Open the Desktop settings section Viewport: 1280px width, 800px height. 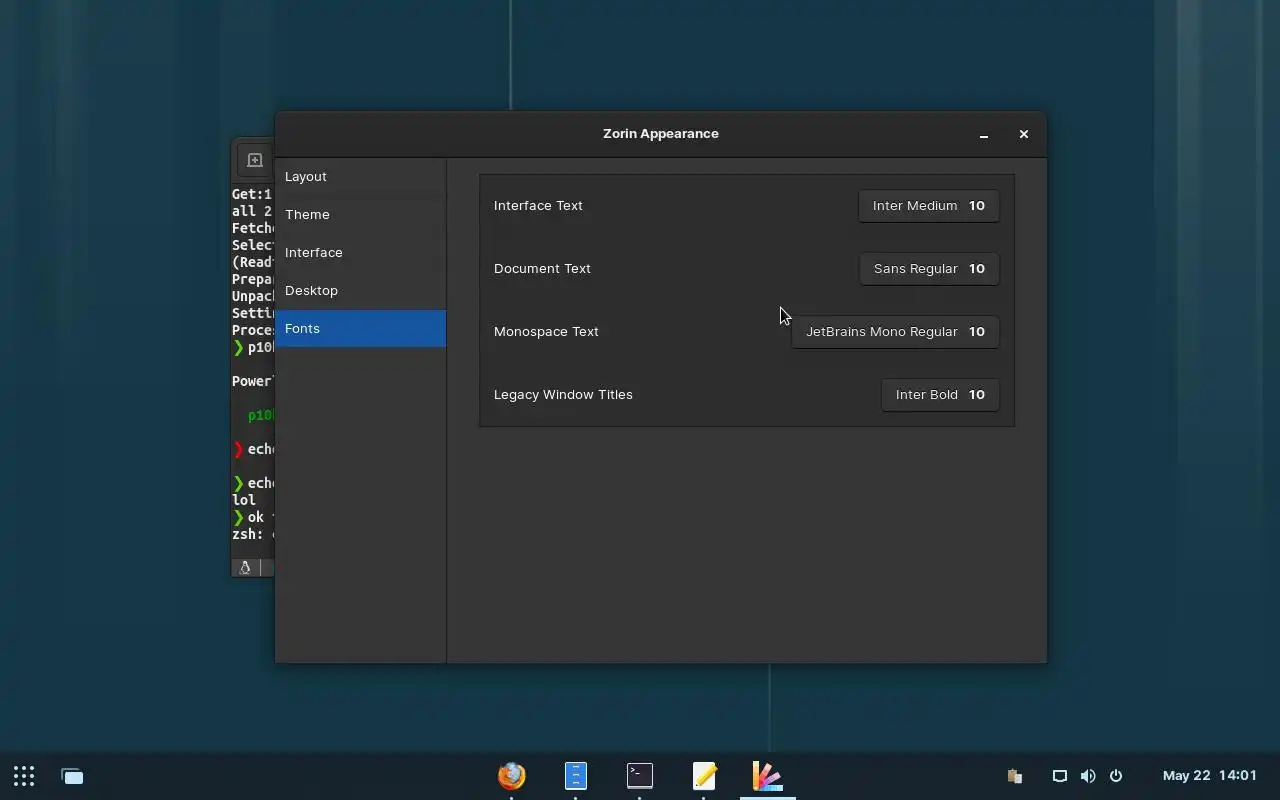[x=360, y=291]
